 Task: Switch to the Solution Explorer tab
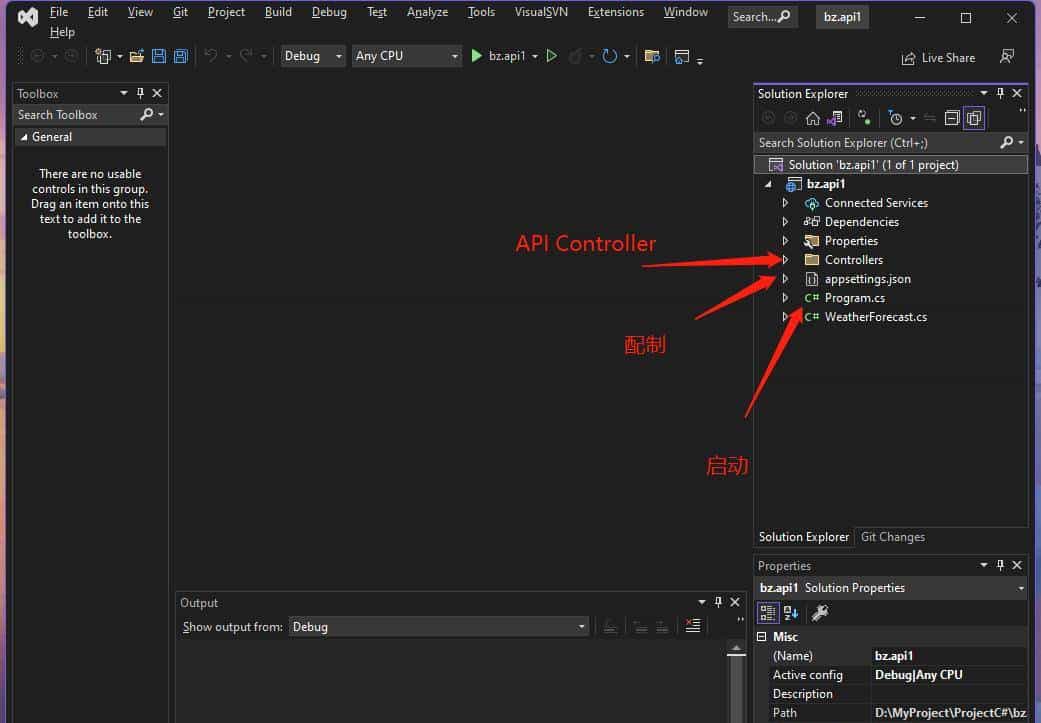point(803,536)
